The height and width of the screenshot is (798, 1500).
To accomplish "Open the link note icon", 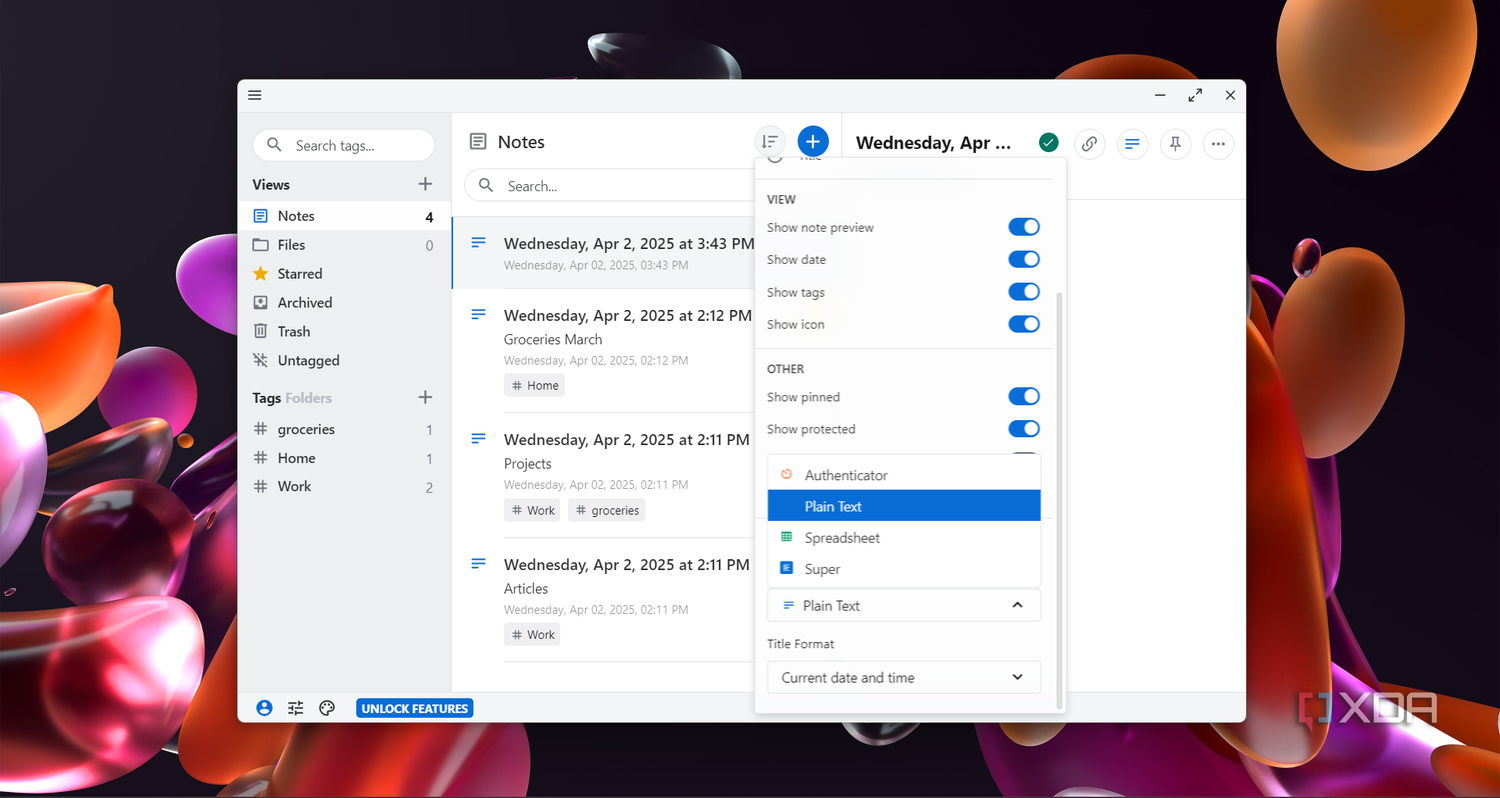I will (x=1089, y=143).
